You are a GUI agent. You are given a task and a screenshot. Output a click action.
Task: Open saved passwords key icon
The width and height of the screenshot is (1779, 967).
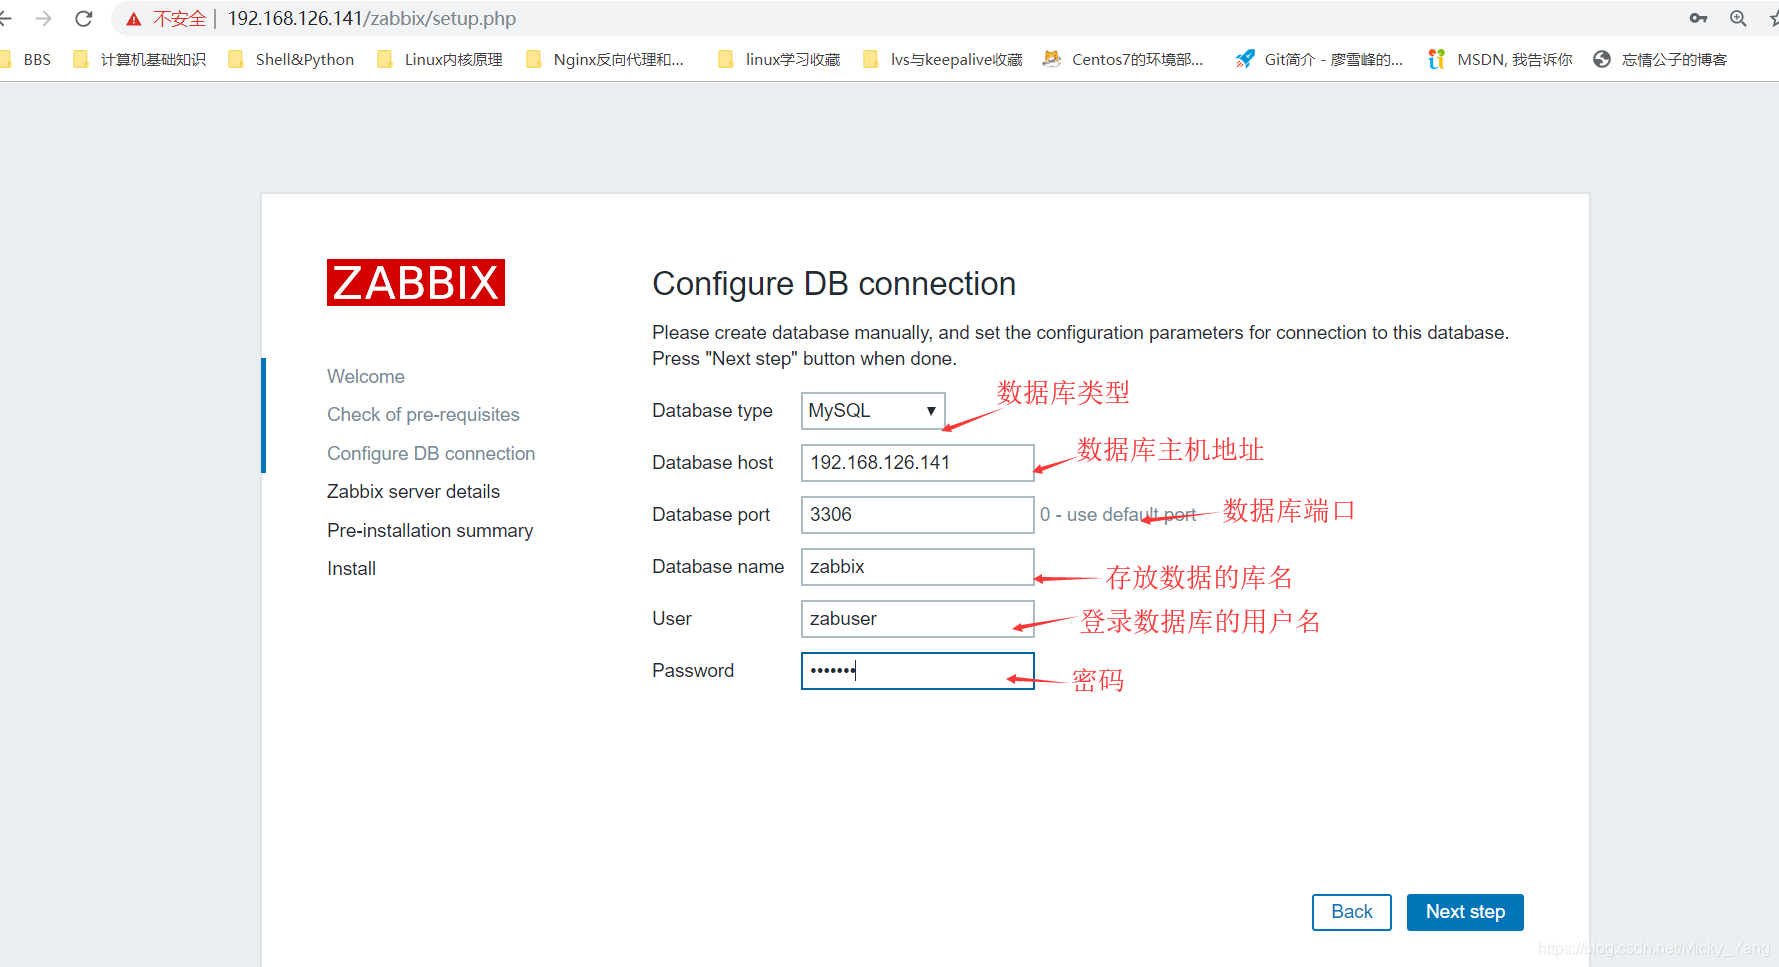point(1698,18)
